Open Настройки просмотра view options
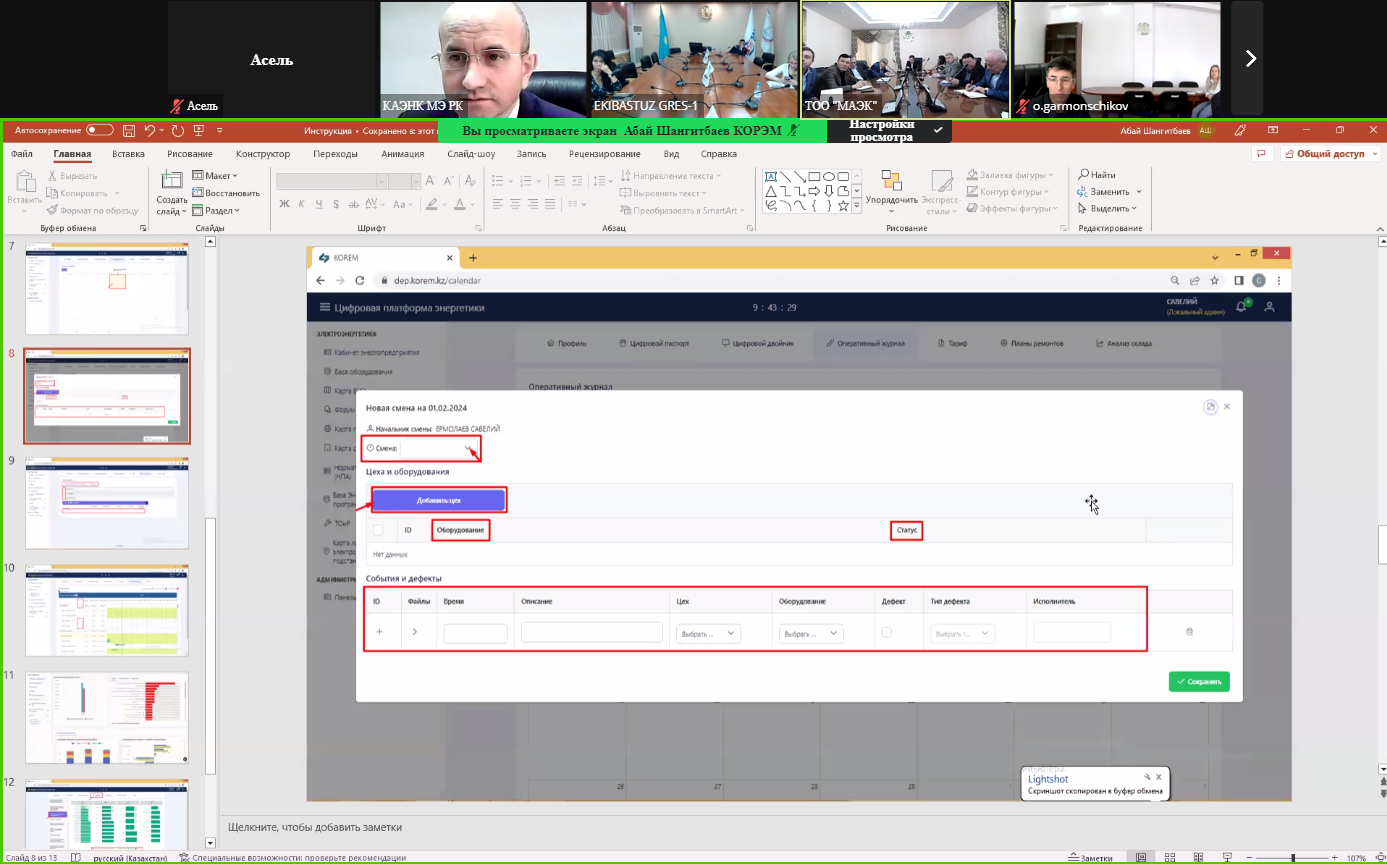The width and height of the screenshot is (1387, 864). point(889,131)
